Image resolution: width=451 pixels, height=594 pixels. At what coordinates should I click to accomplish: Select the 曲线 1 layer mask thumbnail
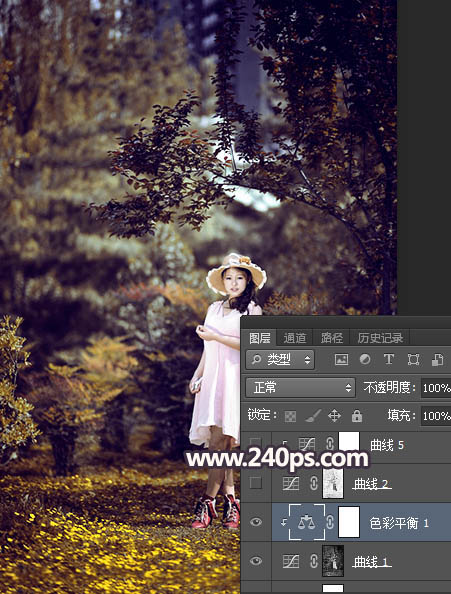pyautogui.click(x=333, y=561)
